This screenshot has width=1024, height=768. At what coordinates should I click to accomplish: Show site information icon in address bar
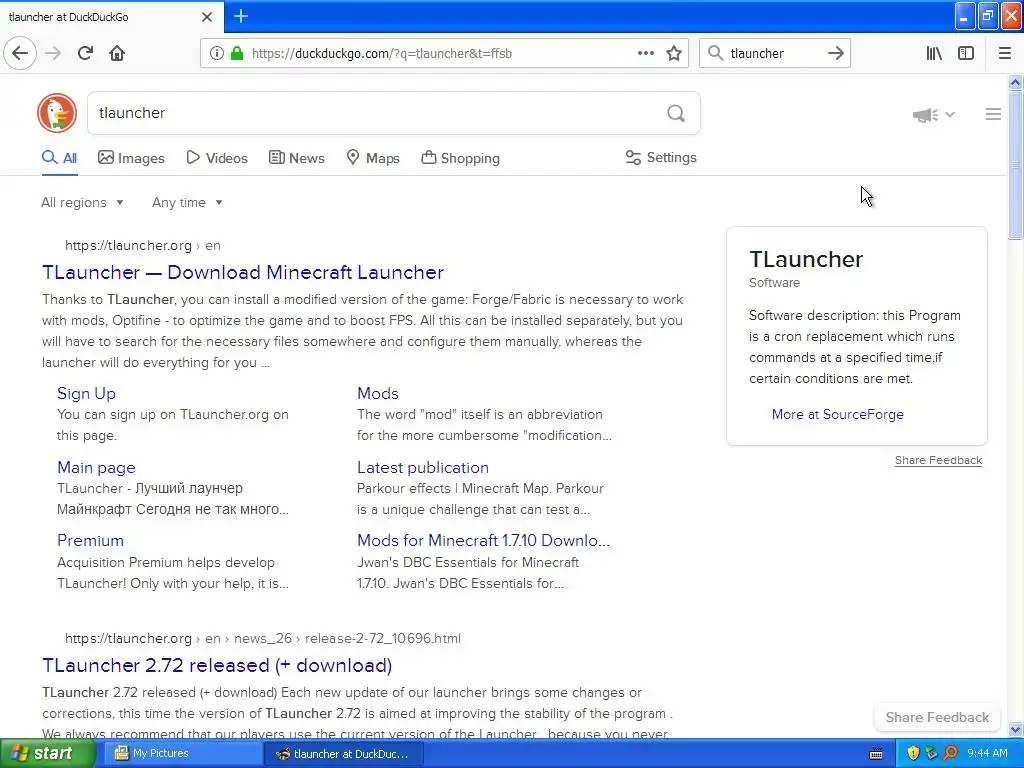coord(217,53)
